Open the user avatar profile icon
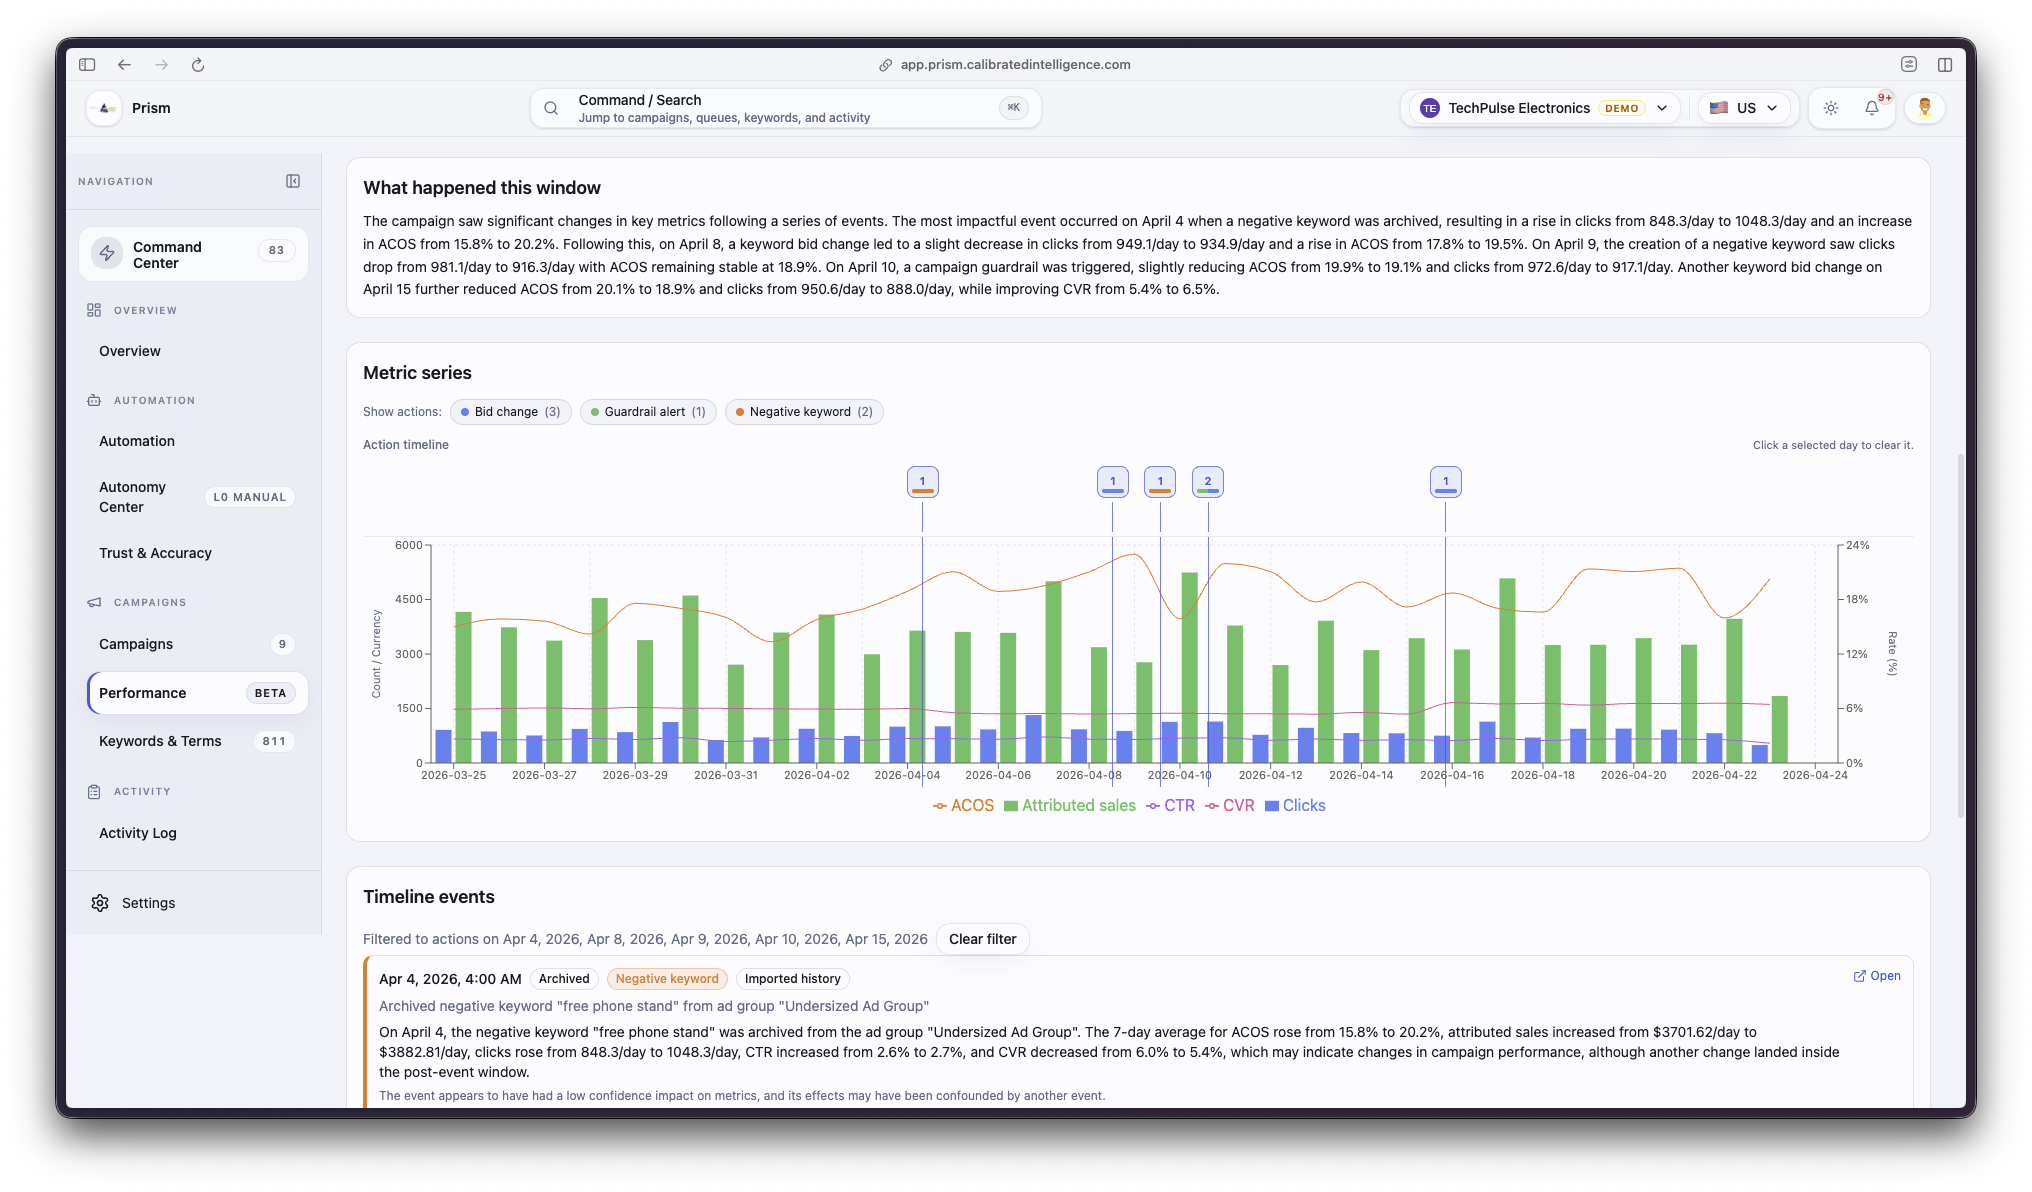 click(x=1924, y=108)
